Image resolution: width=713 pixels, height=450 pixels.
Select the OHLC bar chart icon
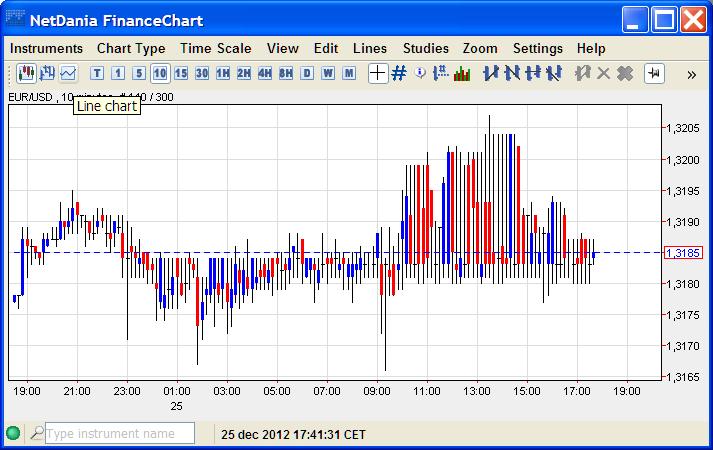47,73
